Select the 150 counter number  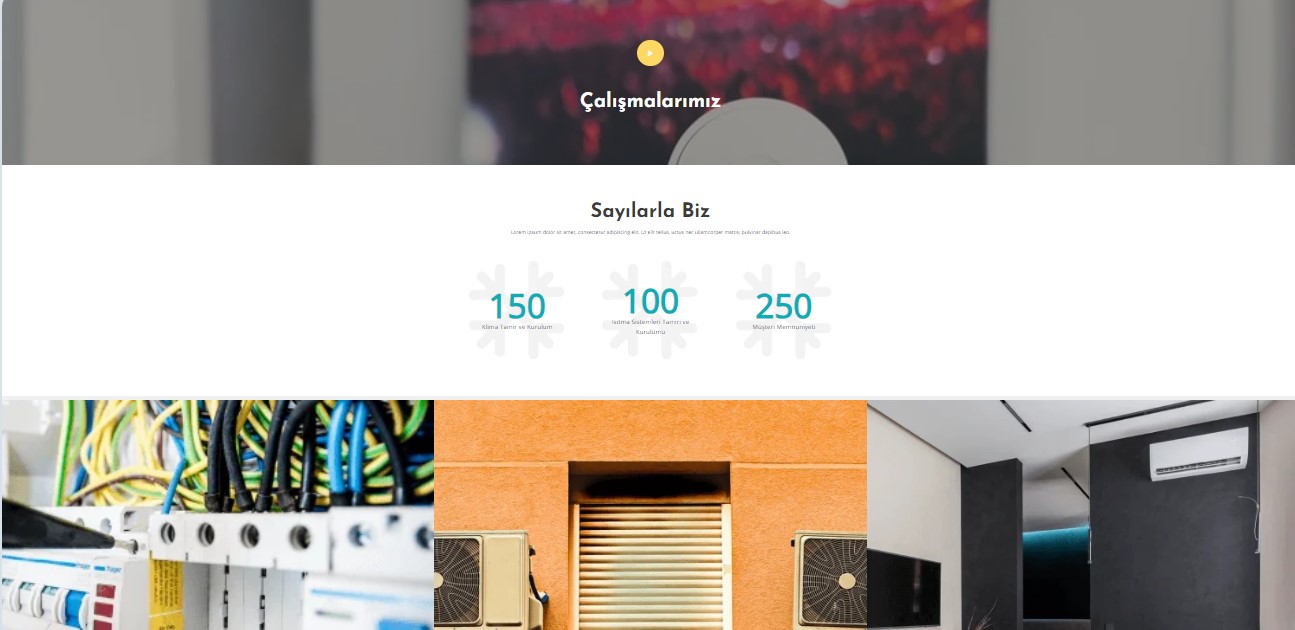517,306
